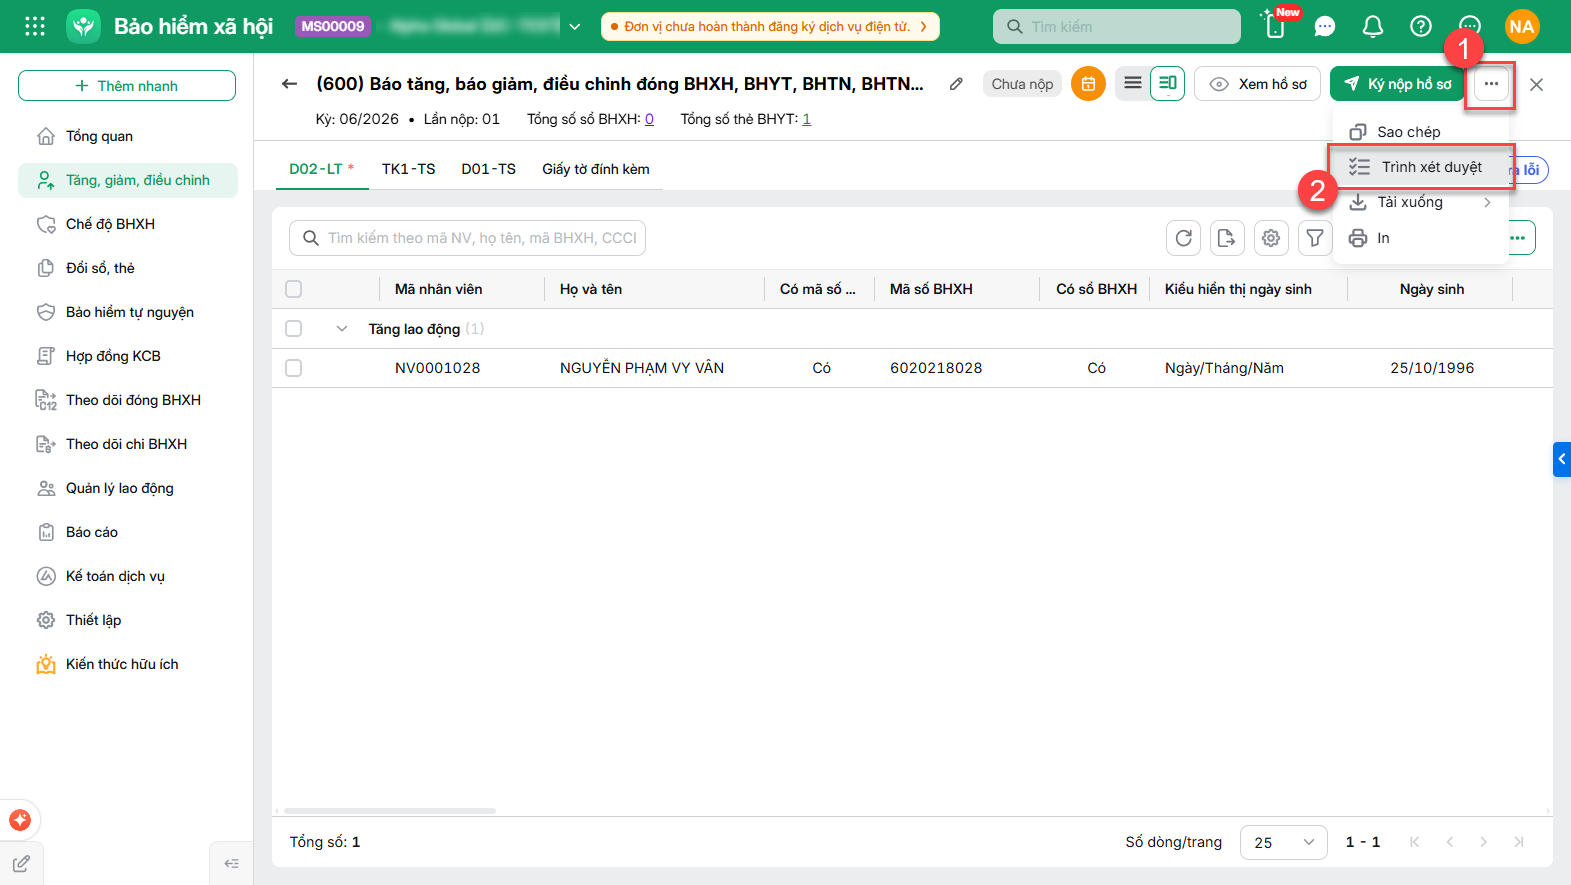Open Chế độ BHXH in sidebar

coord(128,224)
